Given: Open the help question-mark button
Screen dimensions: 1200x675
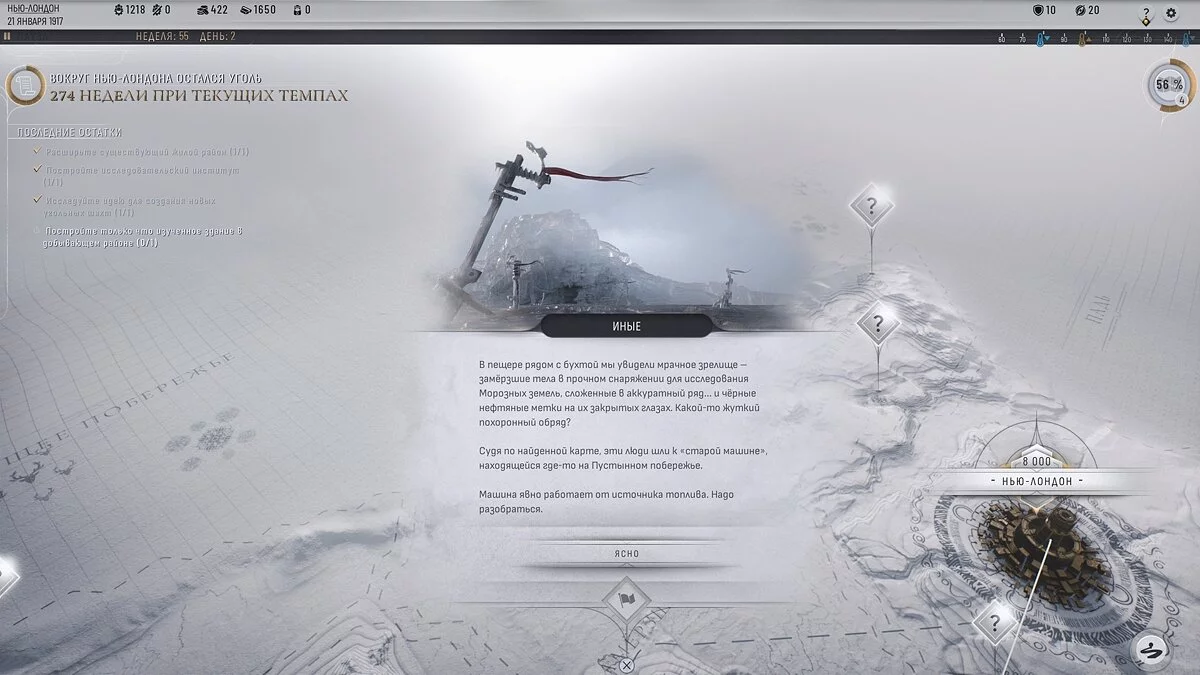Looking at the screenshot, I should pos(1146,15).
